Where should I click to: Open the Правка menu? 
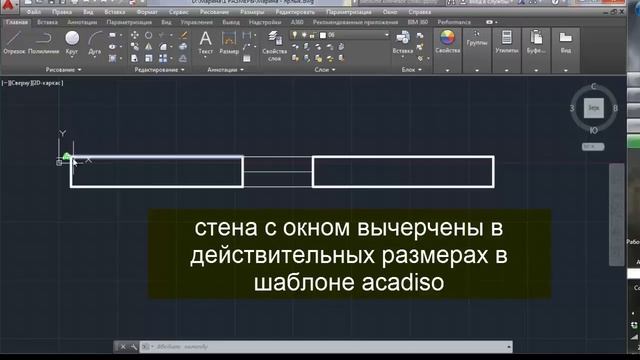tap(62, 12)
